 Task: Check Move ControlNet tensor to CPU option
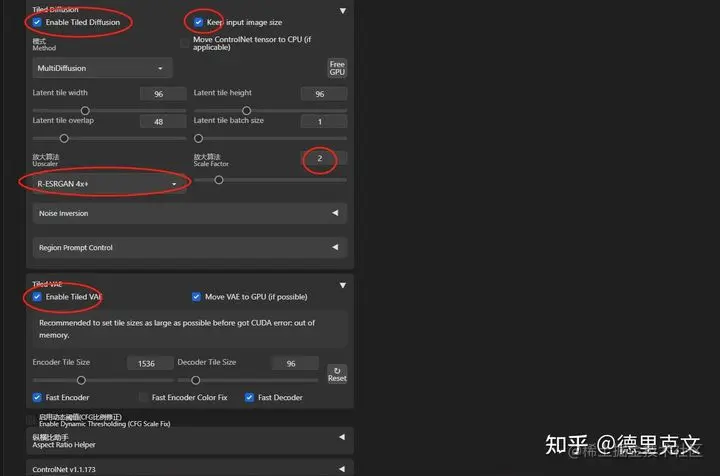184,43
